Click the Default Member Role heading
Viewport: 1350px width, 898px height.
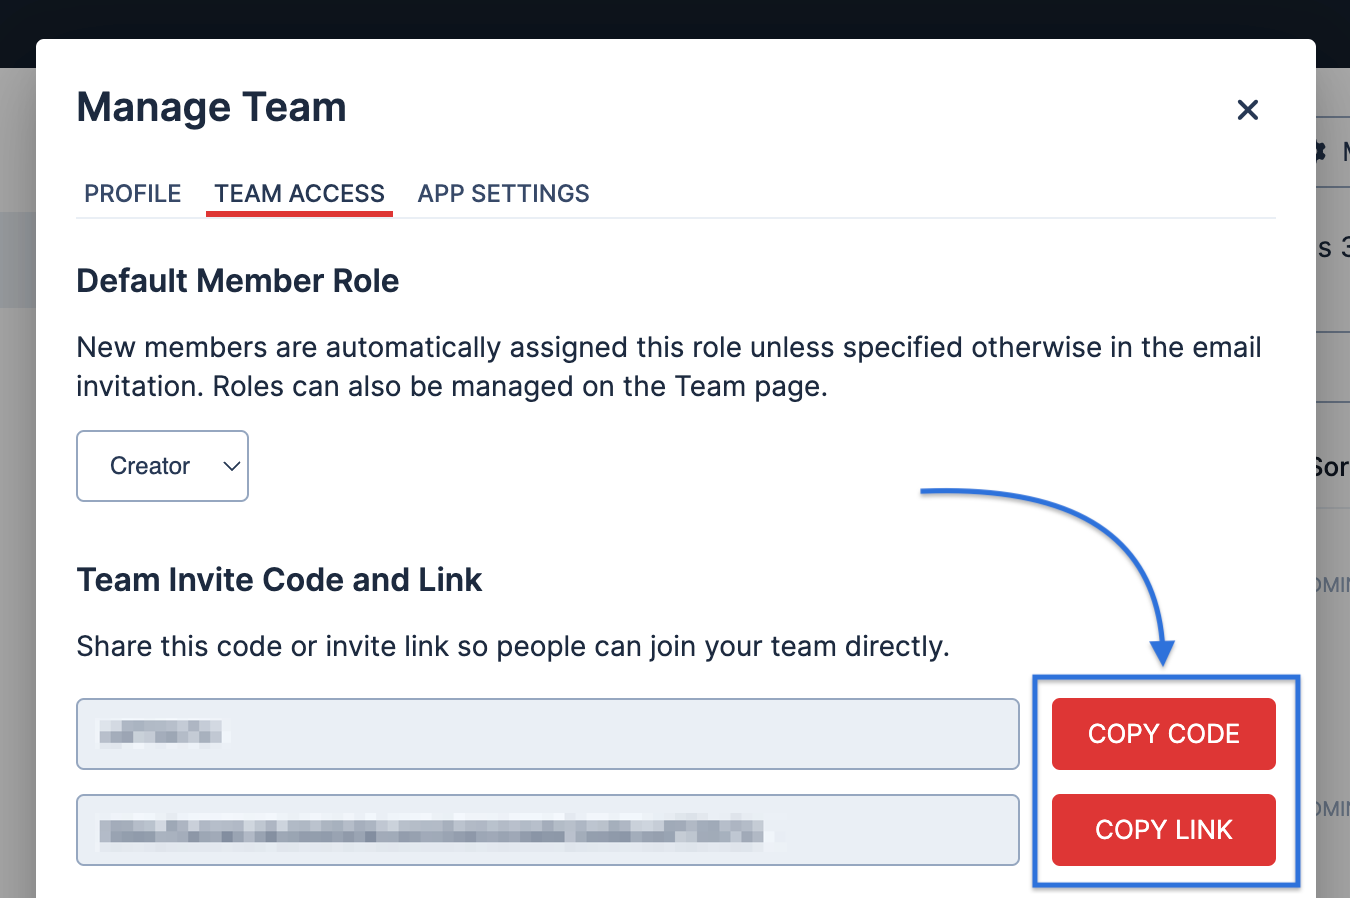point(237,281)
